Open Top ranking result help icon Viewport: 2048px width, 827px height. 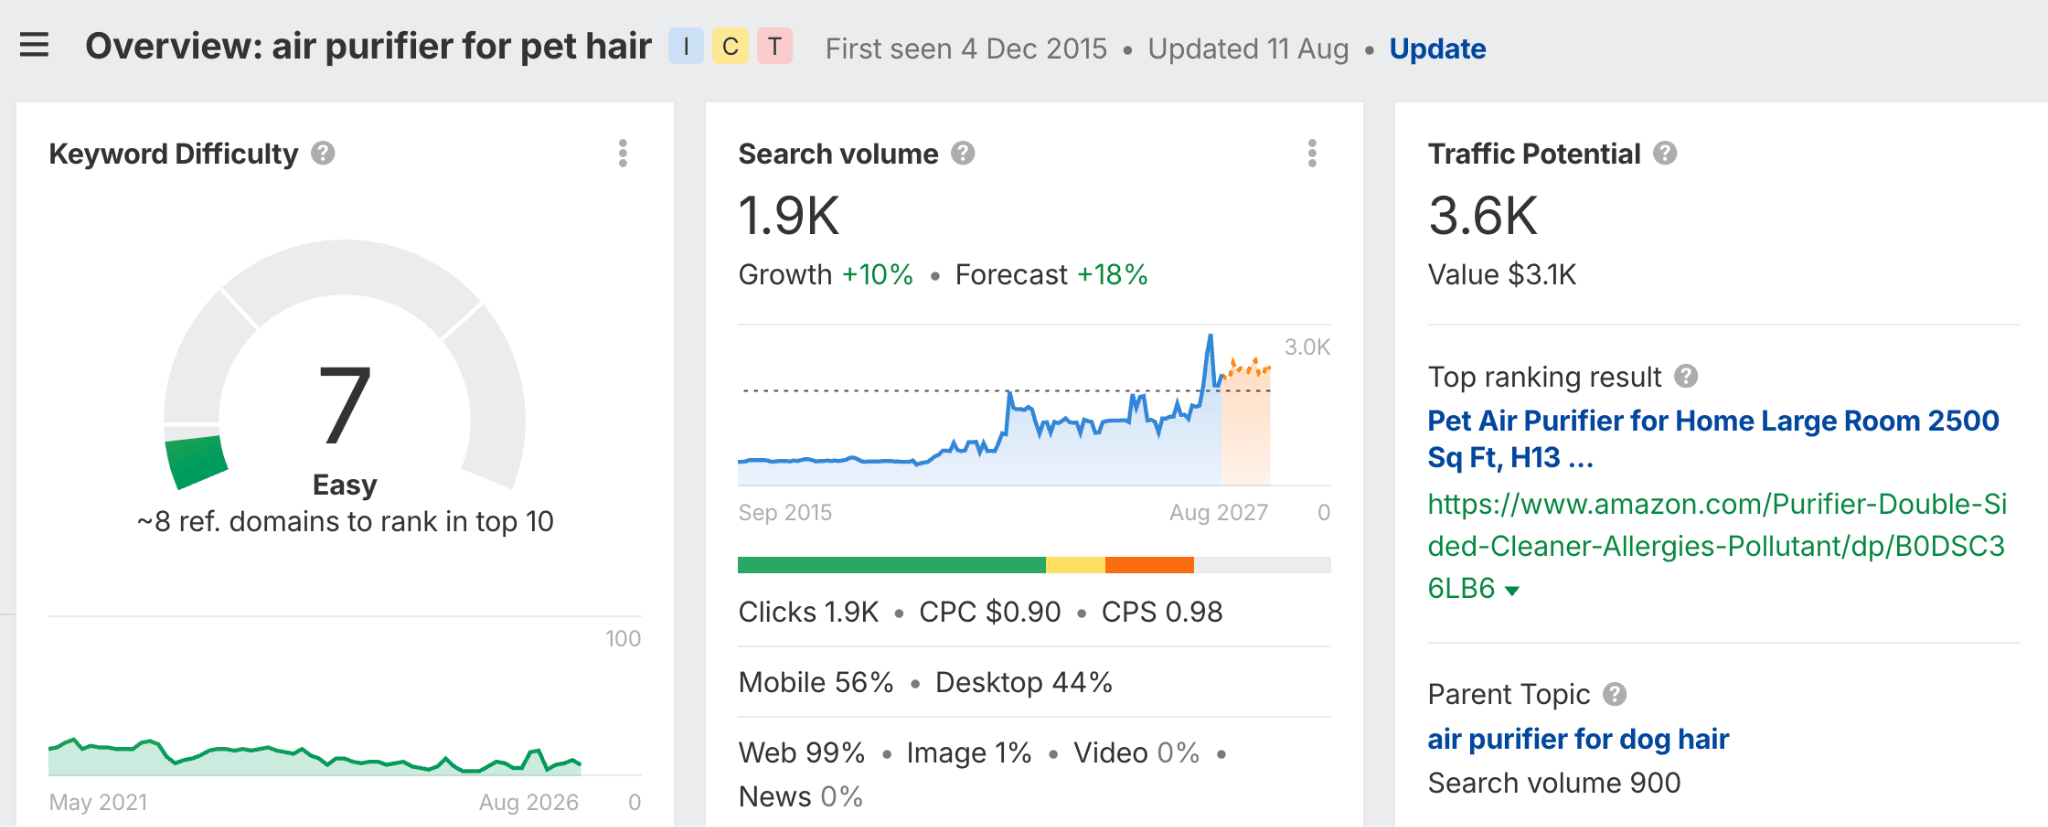[x=1686, y=376]
